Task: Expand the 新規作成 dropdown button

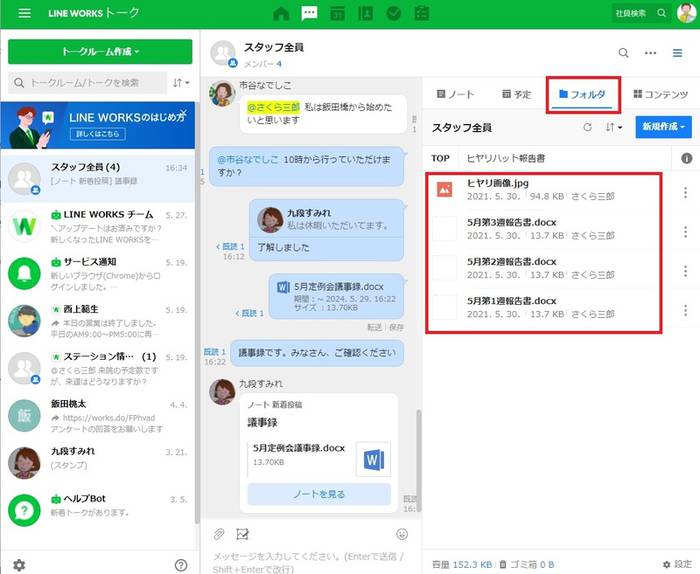Action: pos(663,127)
